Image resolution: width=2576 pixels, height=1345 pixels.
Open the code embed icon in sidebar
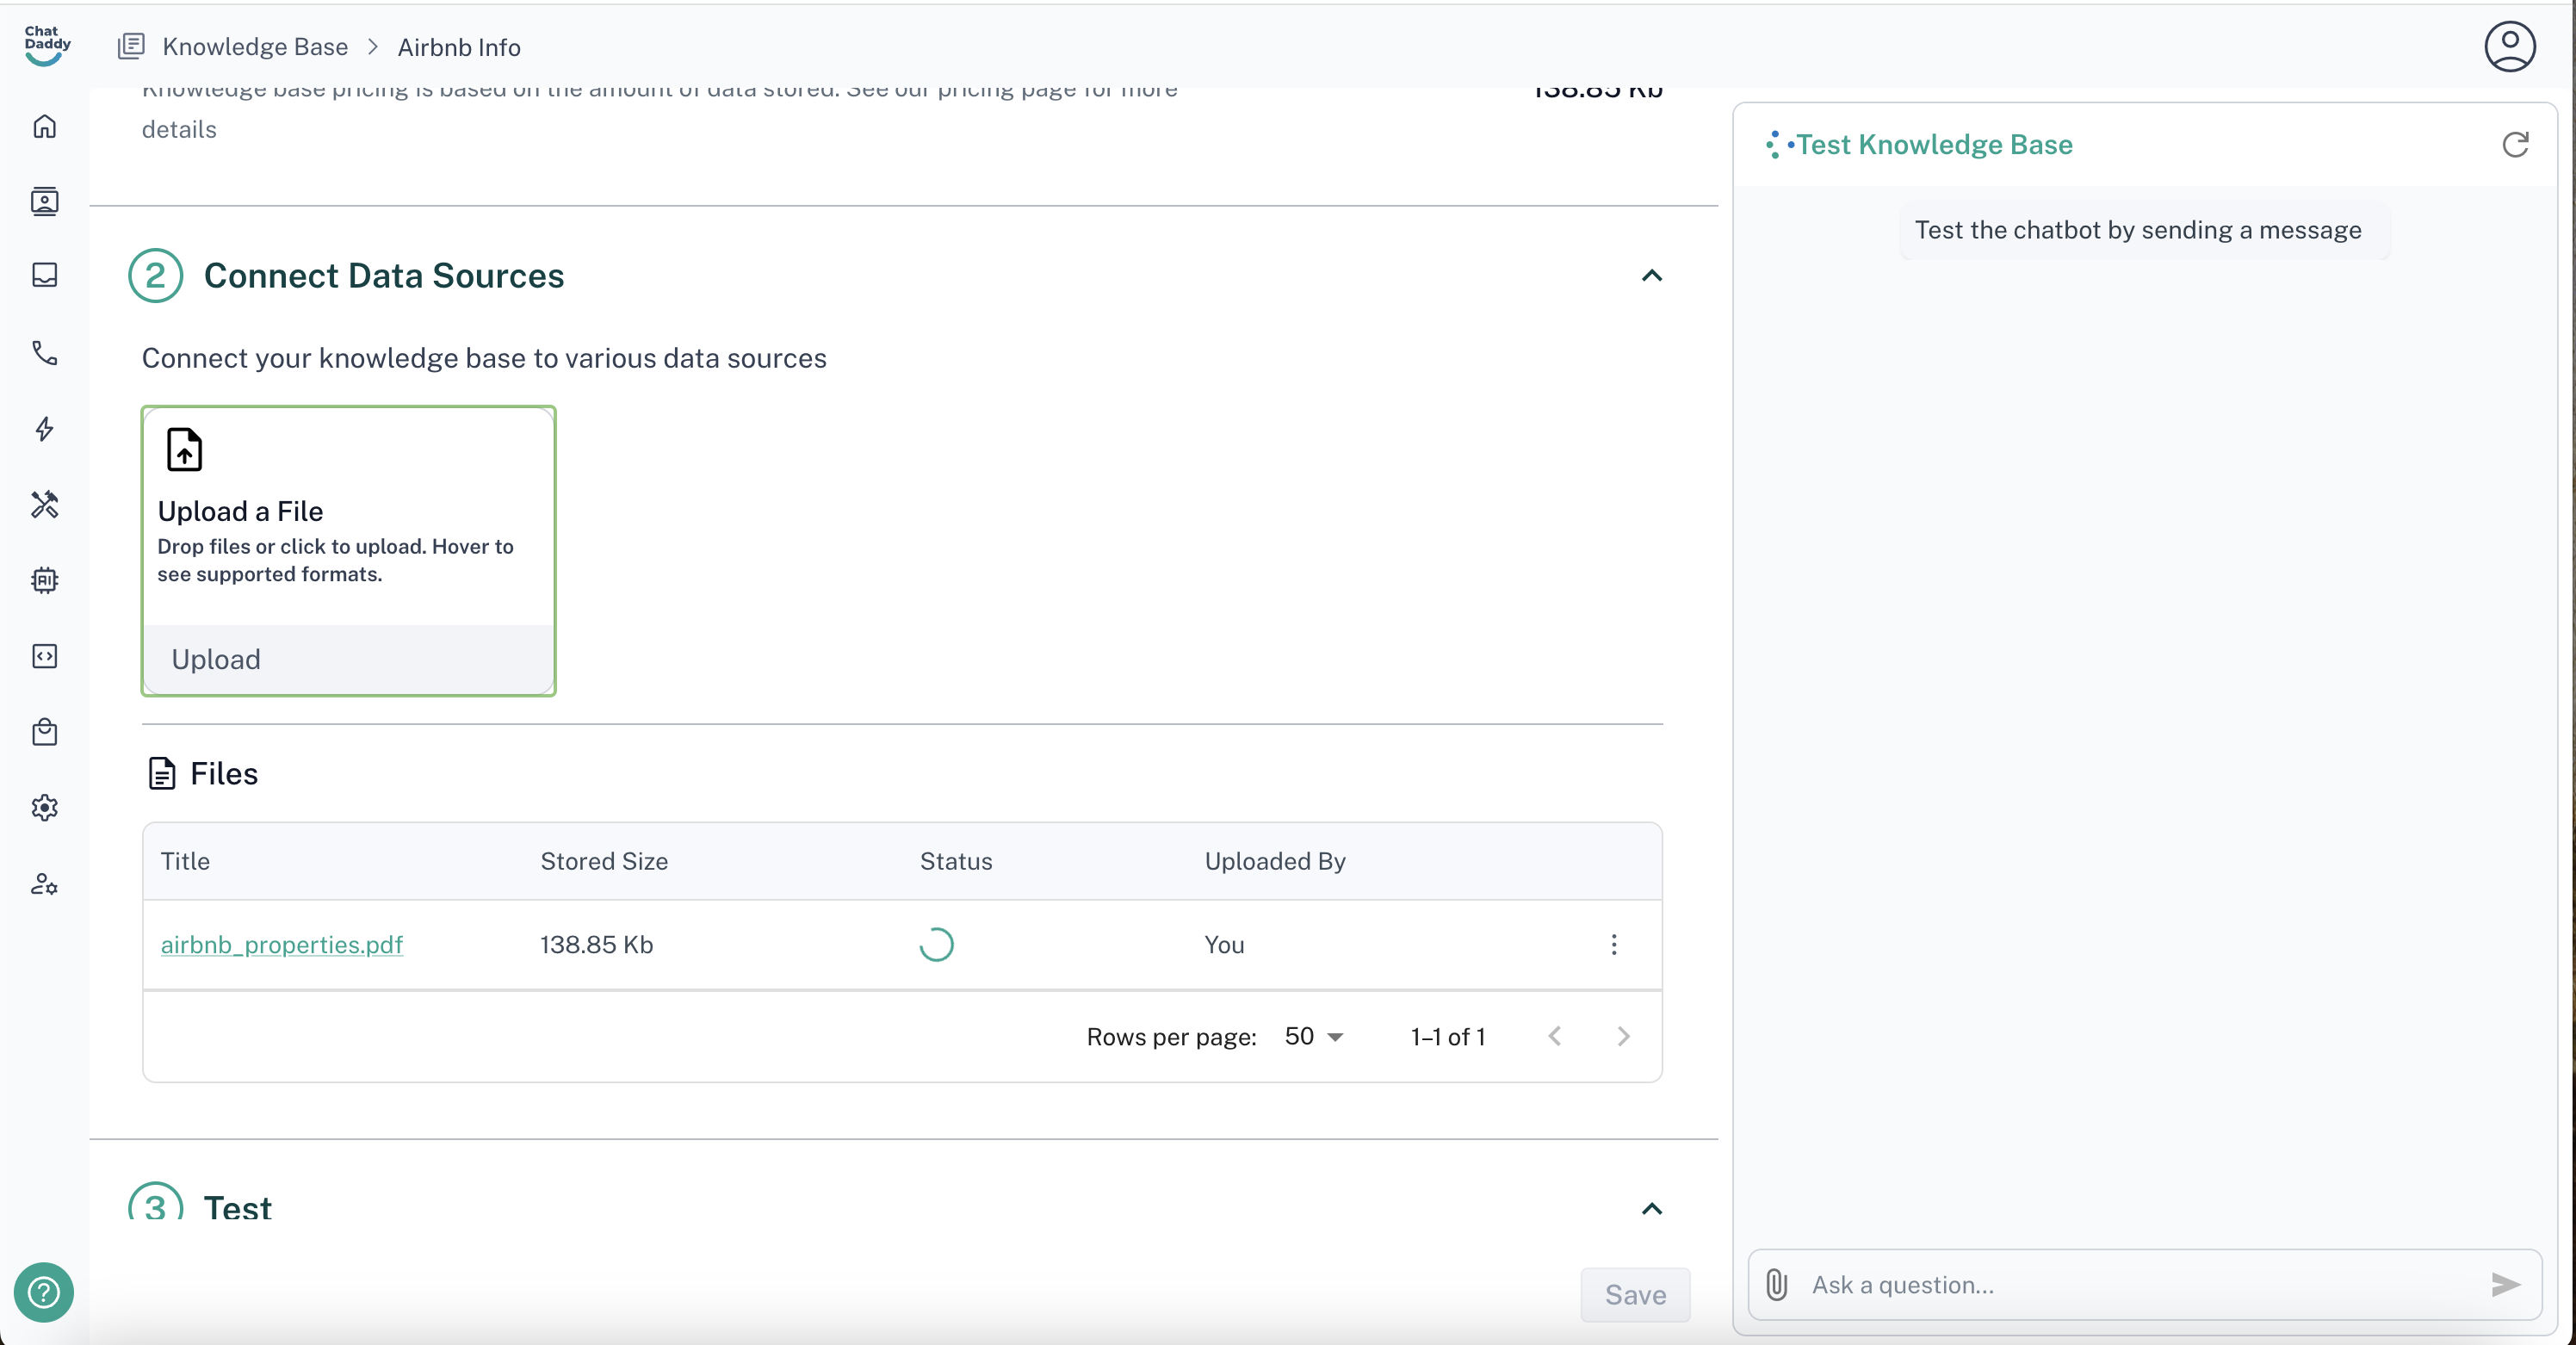[x=44, y=656]
